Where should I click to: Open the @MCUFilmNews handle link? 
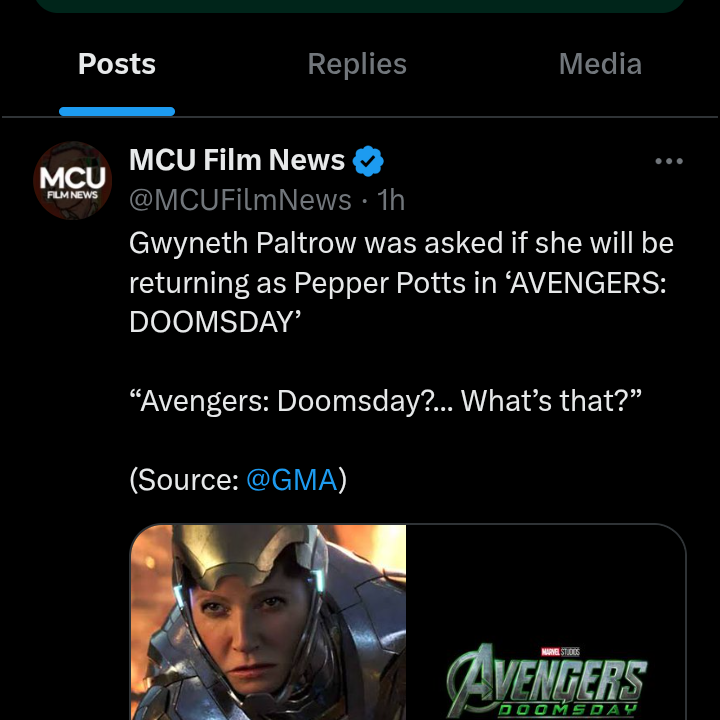click(x=240, y=200)
